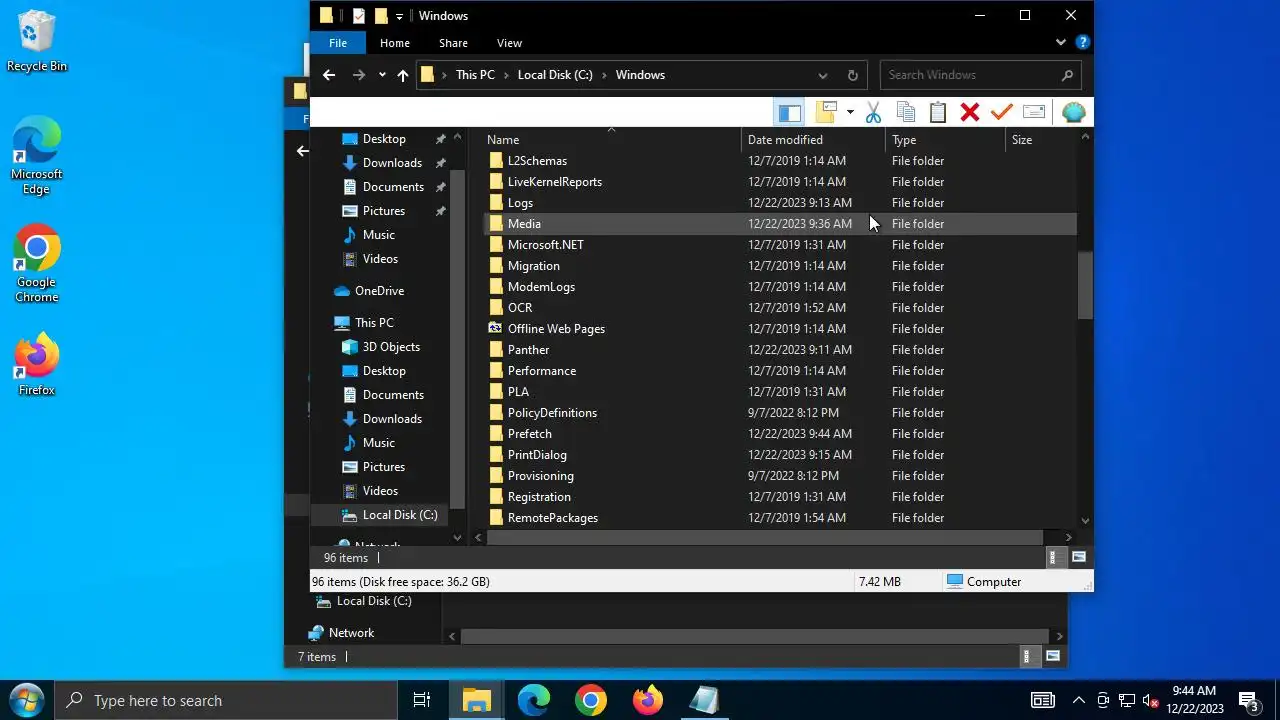Switch to the Share ribbon tab

coord(453,43)
